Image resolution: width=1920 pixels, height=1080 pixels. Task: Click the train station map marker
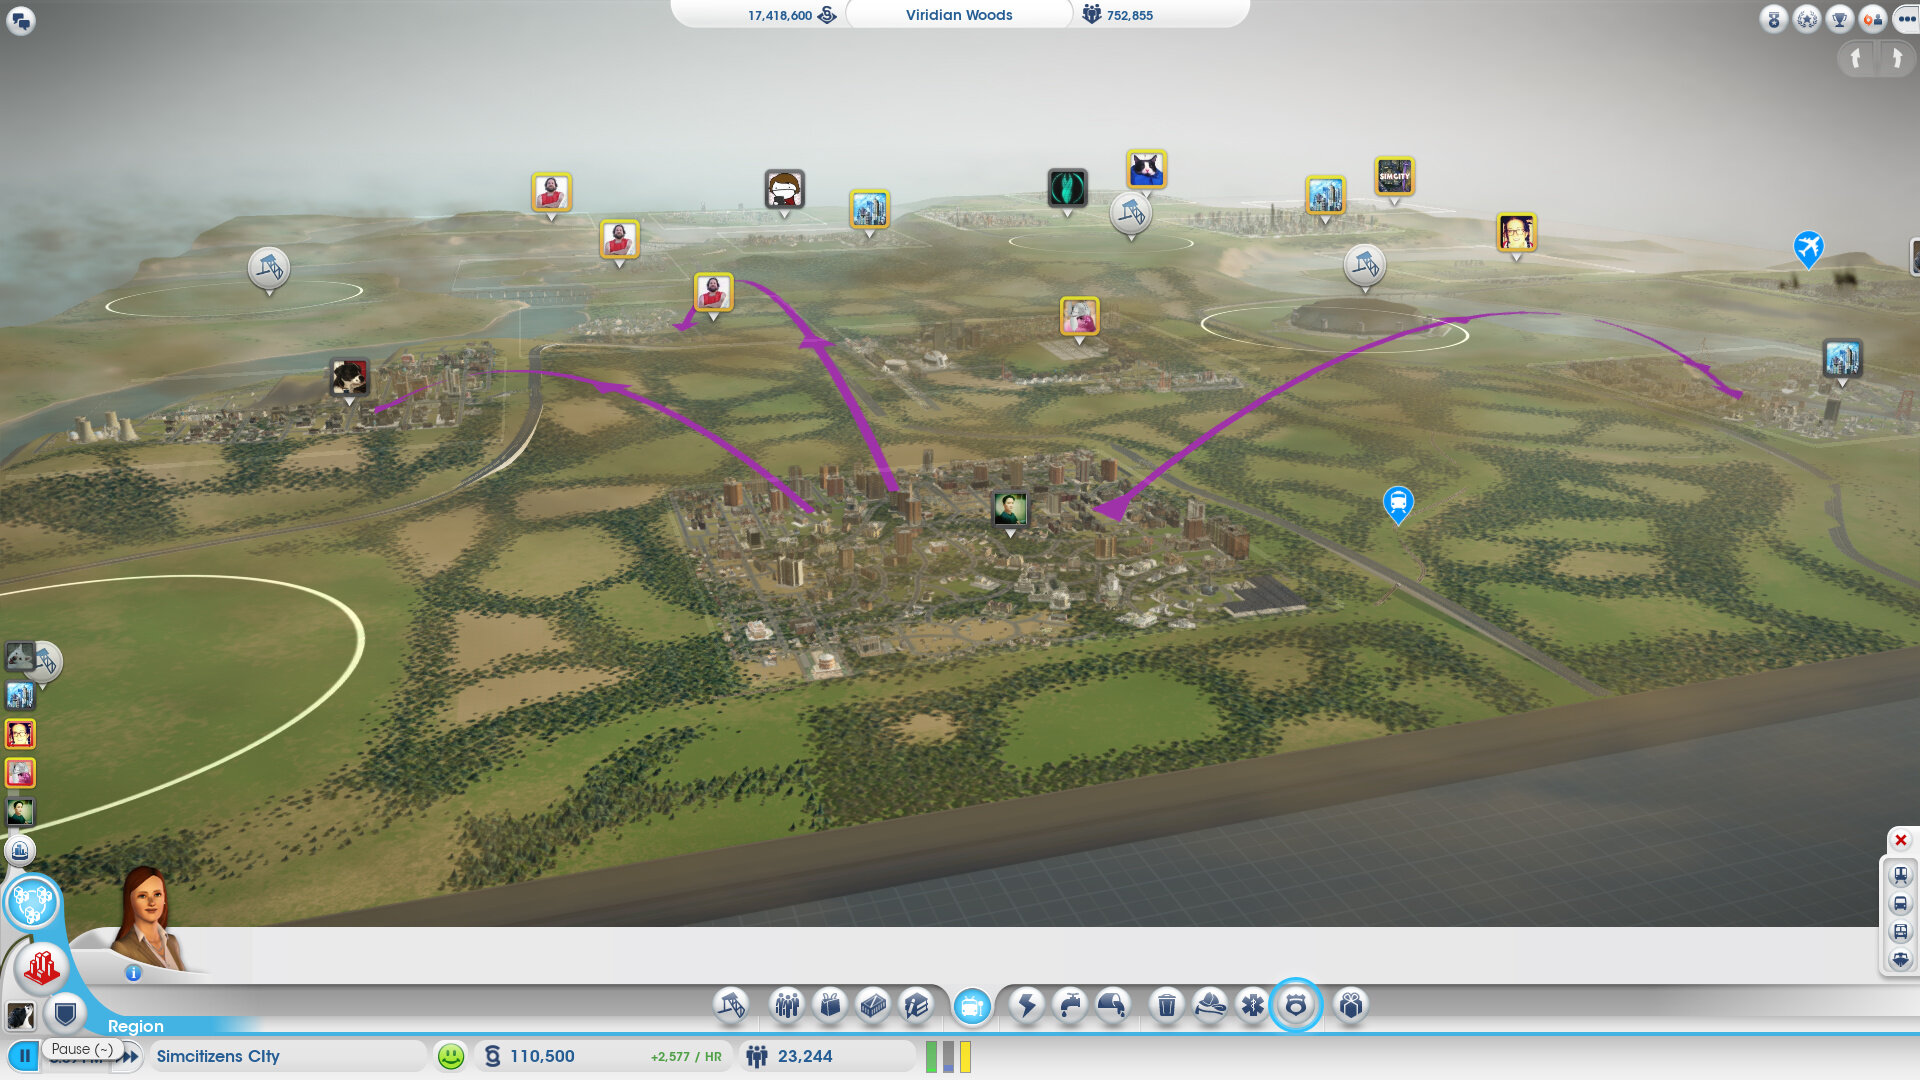[x=1398, y=504]
